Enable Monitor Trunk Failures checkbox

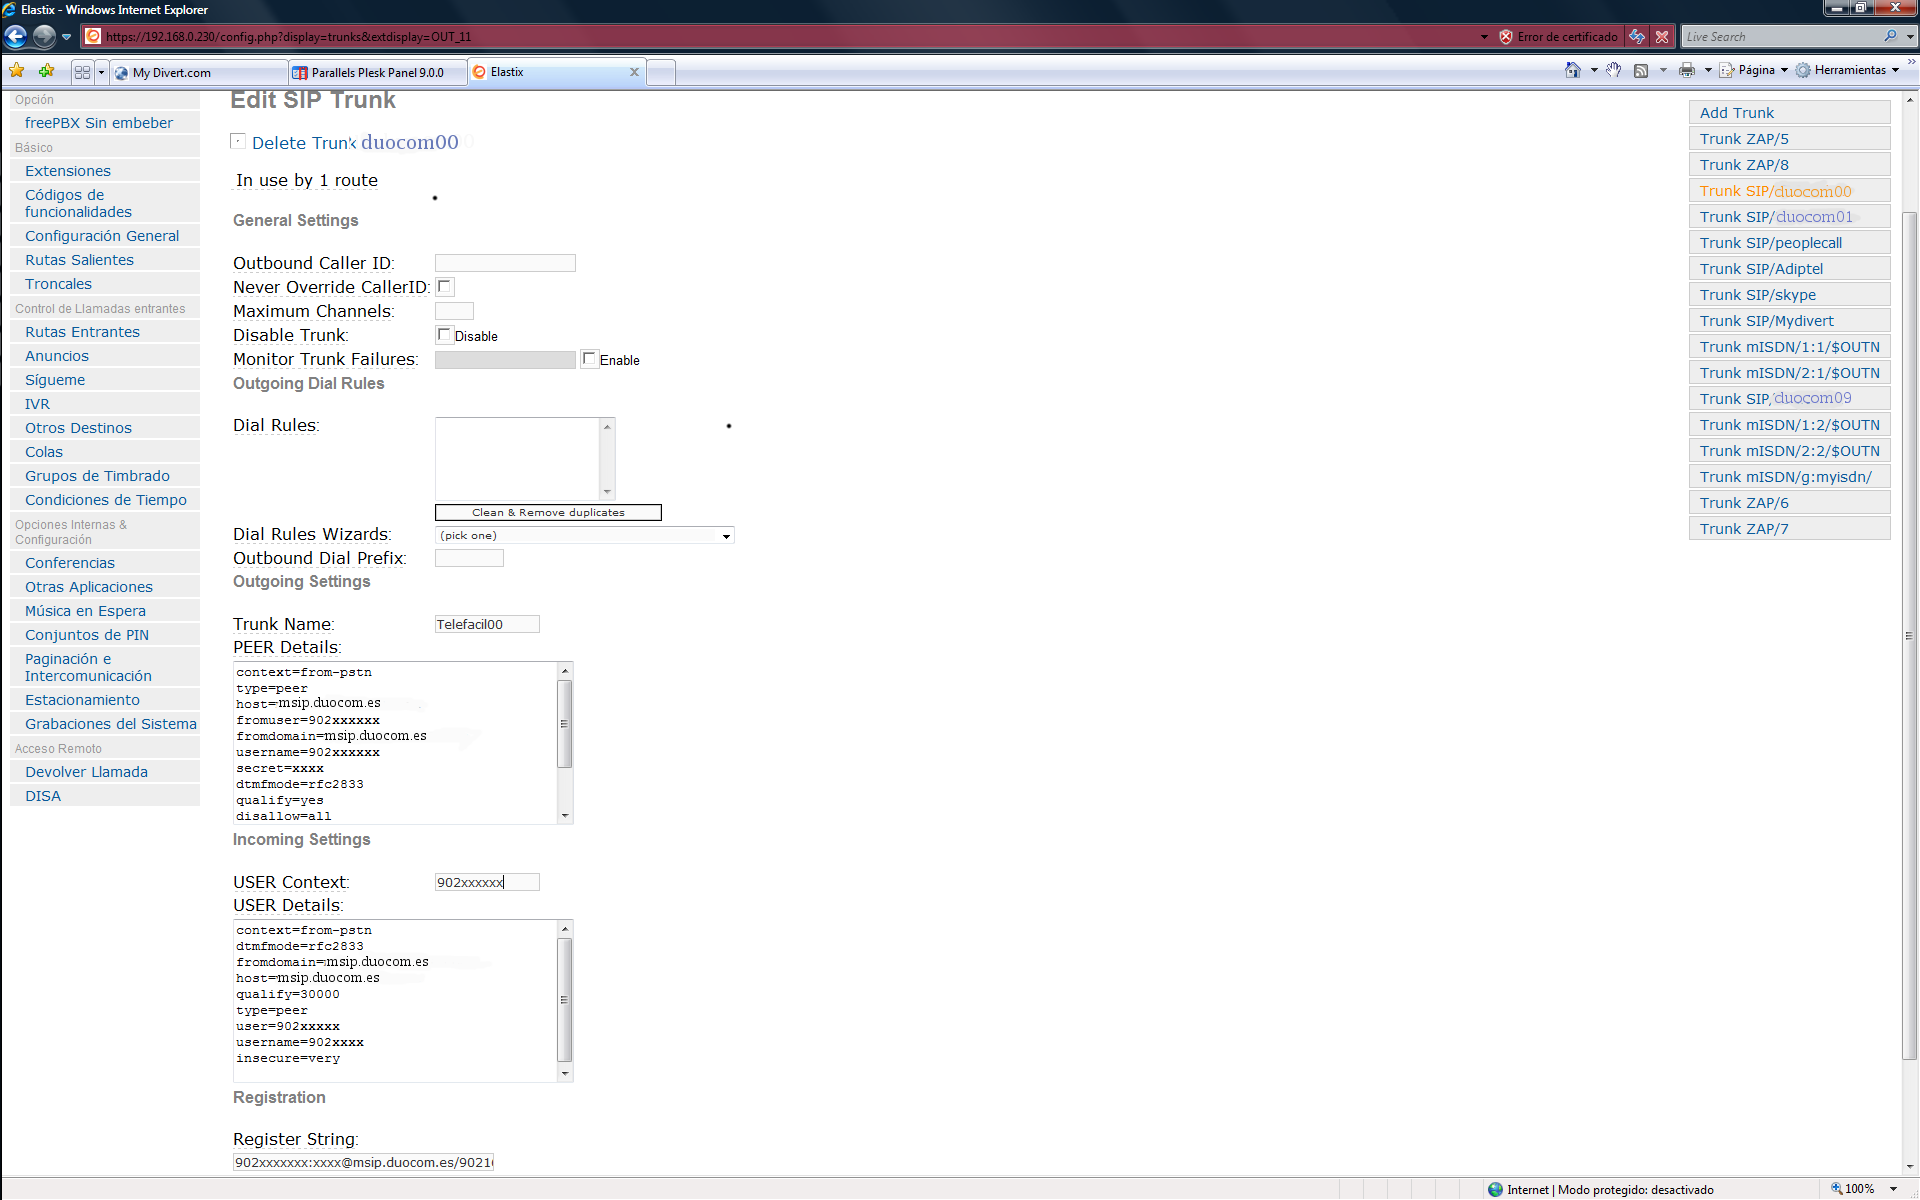(590, 359)
